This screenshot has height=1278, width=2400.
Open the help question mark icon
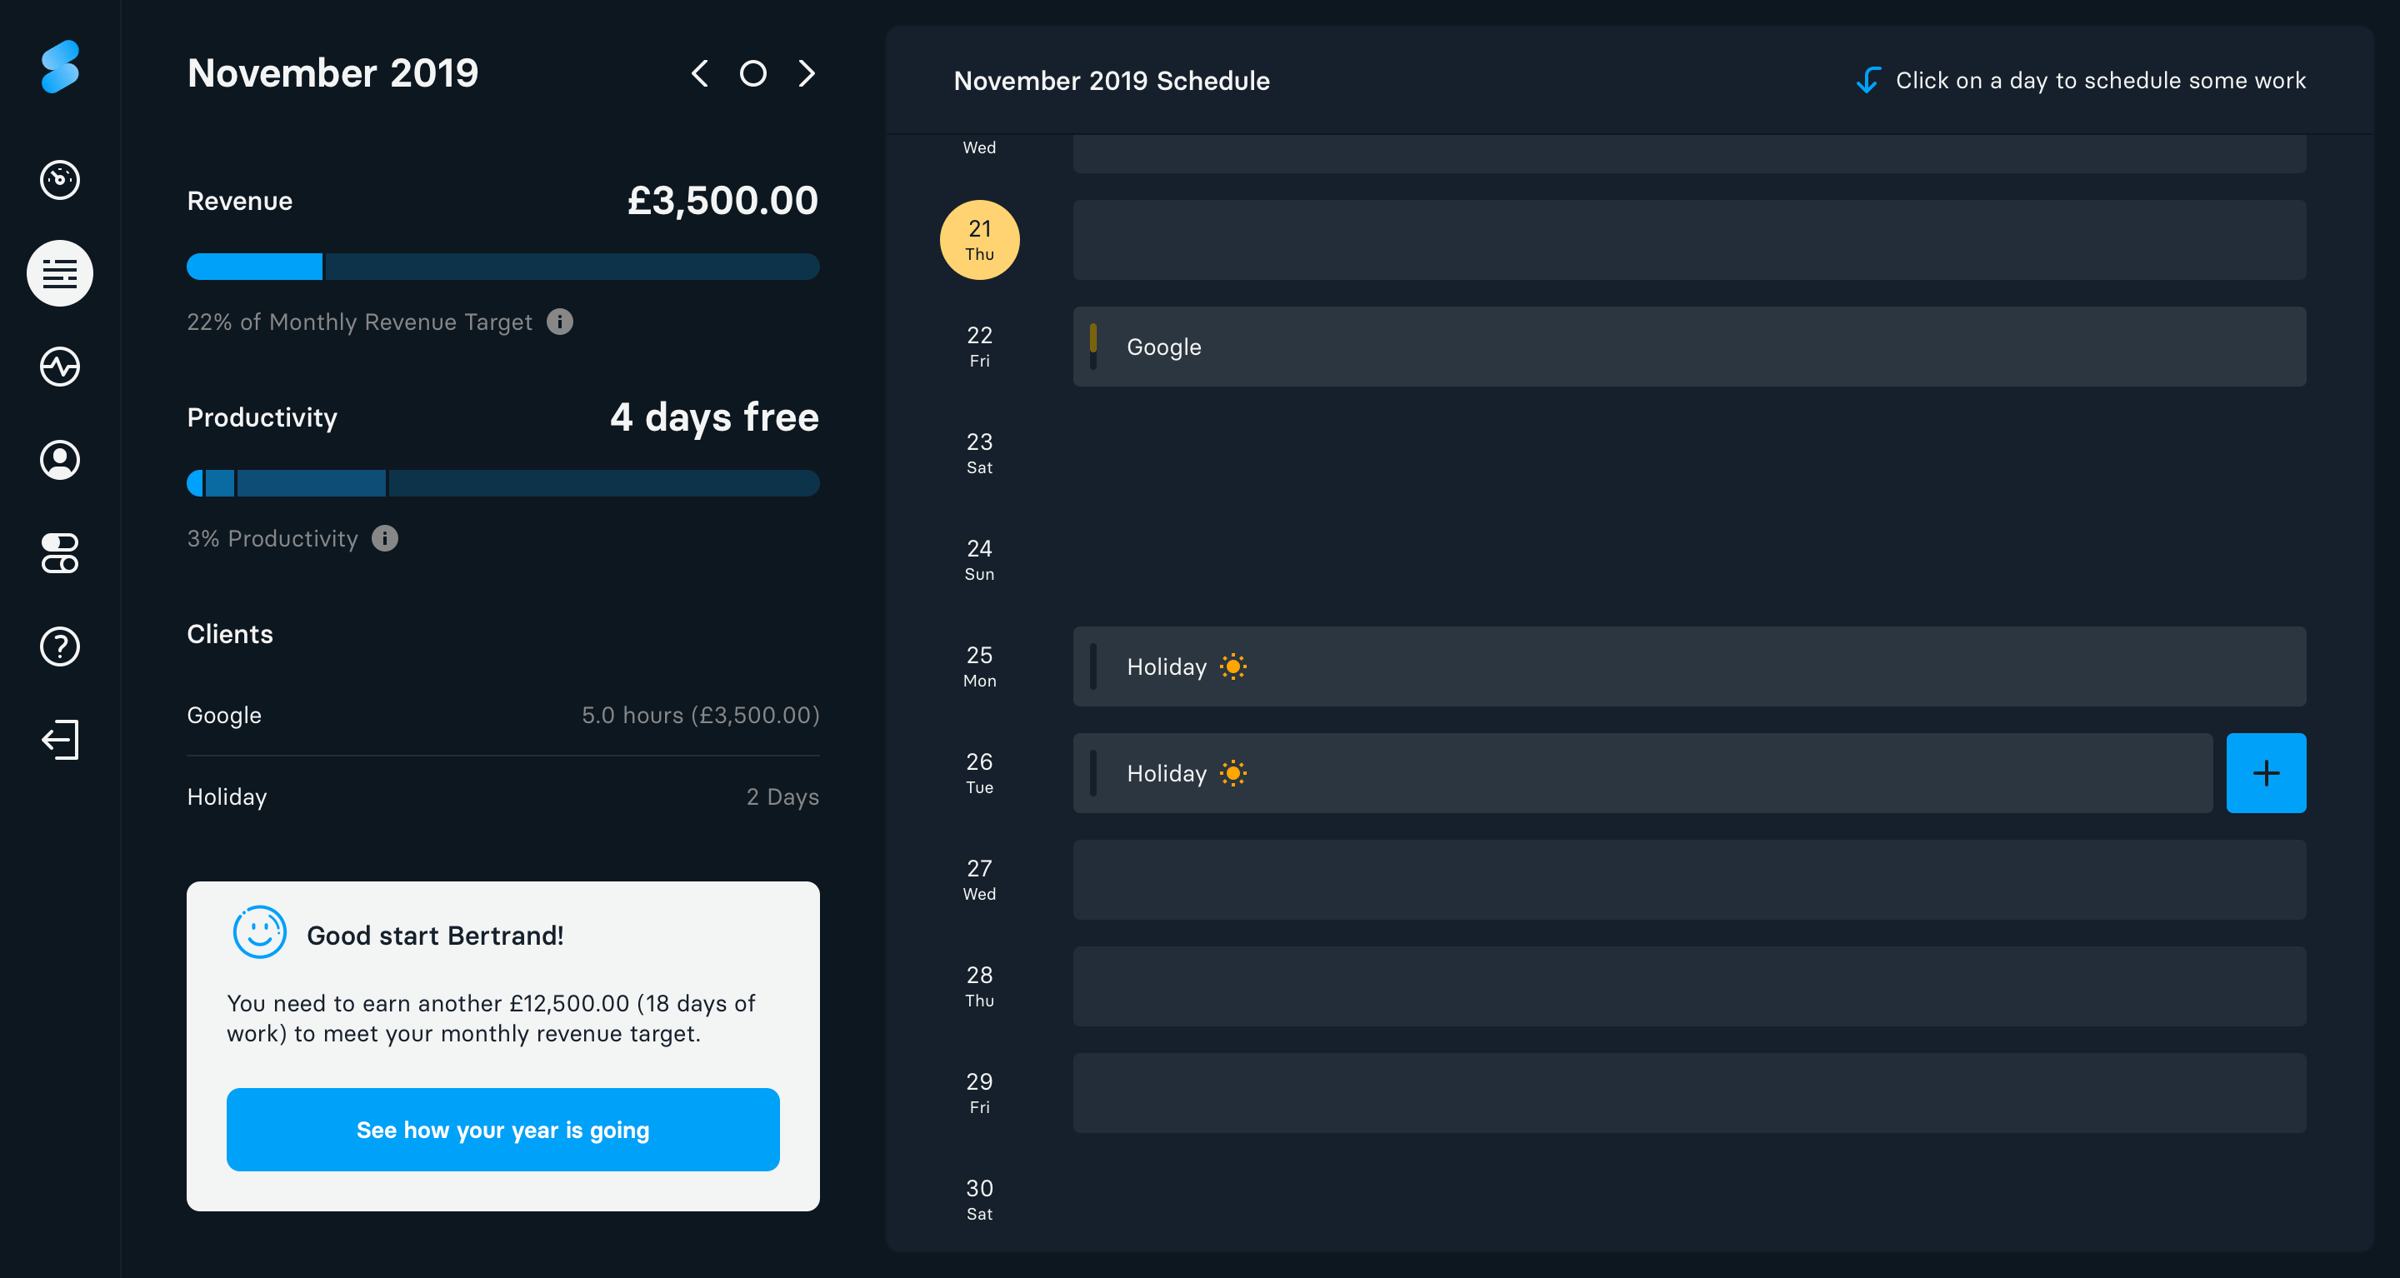tap(60, 646)
